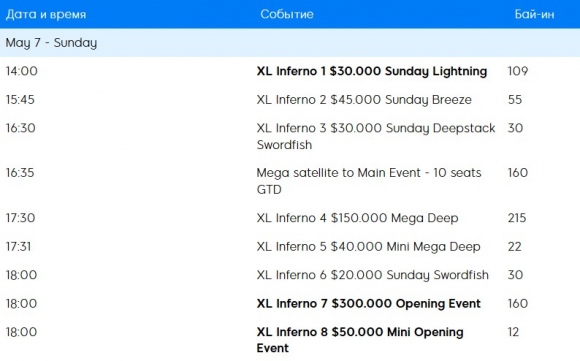Click the 109 buy-in value

coord(518,71)
